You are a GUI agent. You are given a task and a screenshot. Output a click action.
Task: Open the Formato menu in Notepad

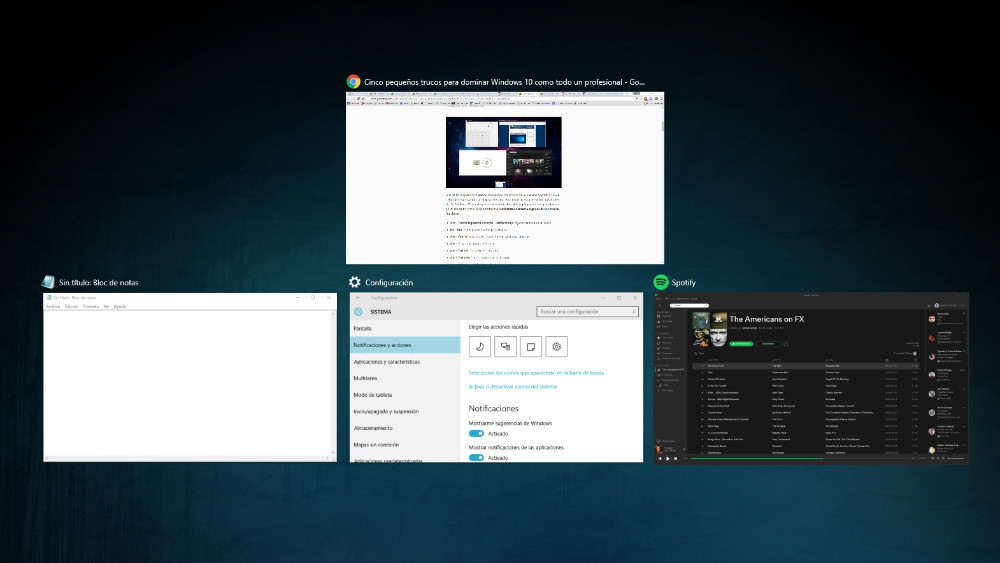[91, 307]
